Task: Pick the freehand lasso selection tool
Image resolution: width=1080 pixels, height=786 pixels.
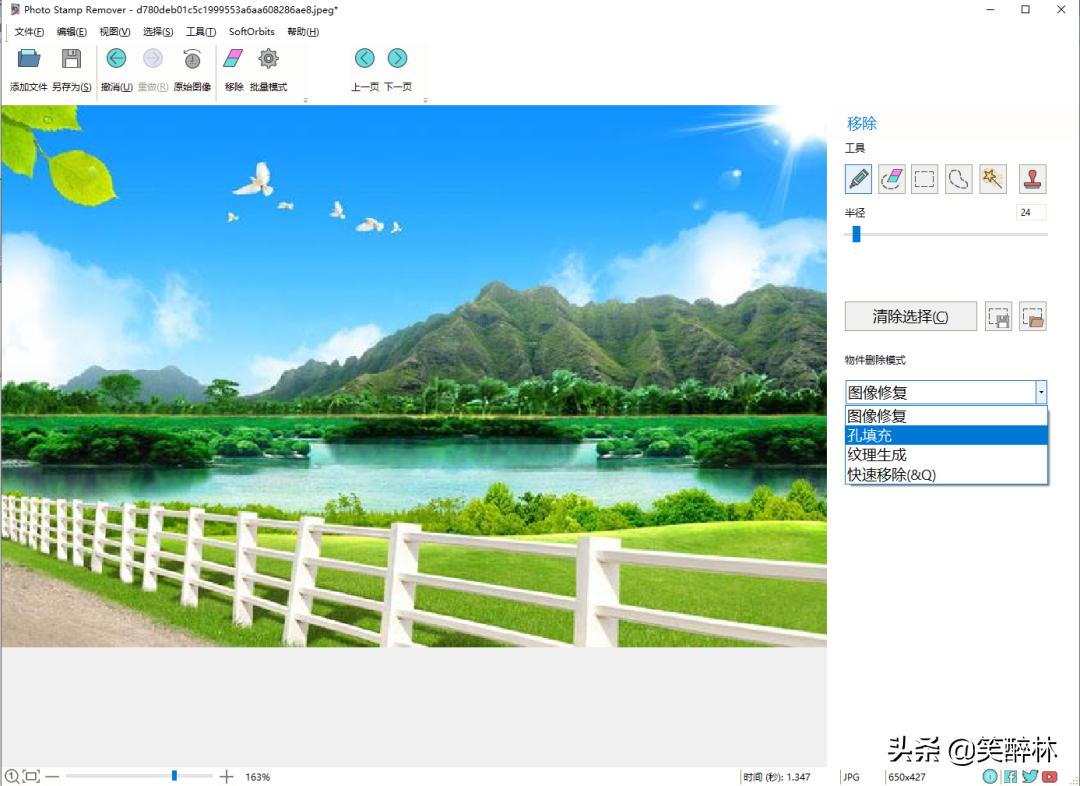Action: (x=958, y=179)
